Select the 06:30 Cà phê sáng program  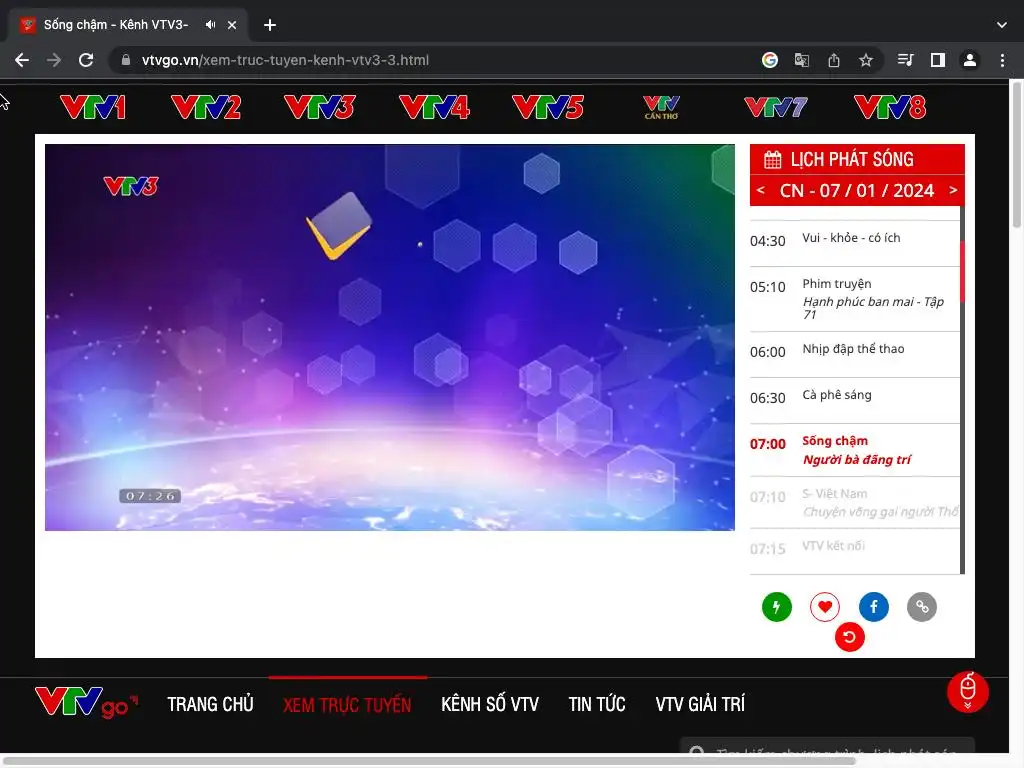tap(854, 398)
